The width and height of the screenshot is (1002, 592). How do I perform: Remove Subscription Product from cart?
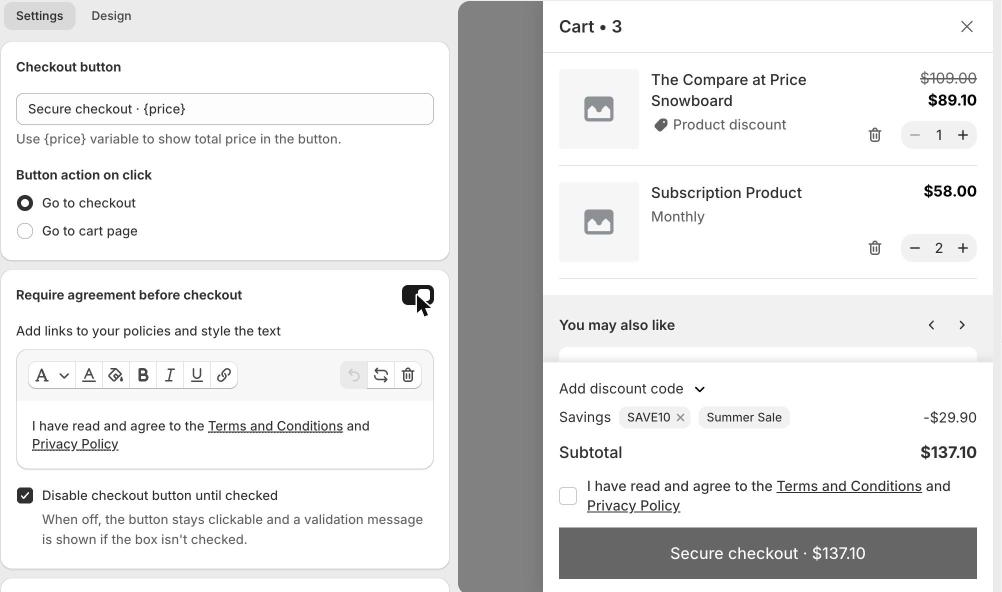[x=875, y=248]
